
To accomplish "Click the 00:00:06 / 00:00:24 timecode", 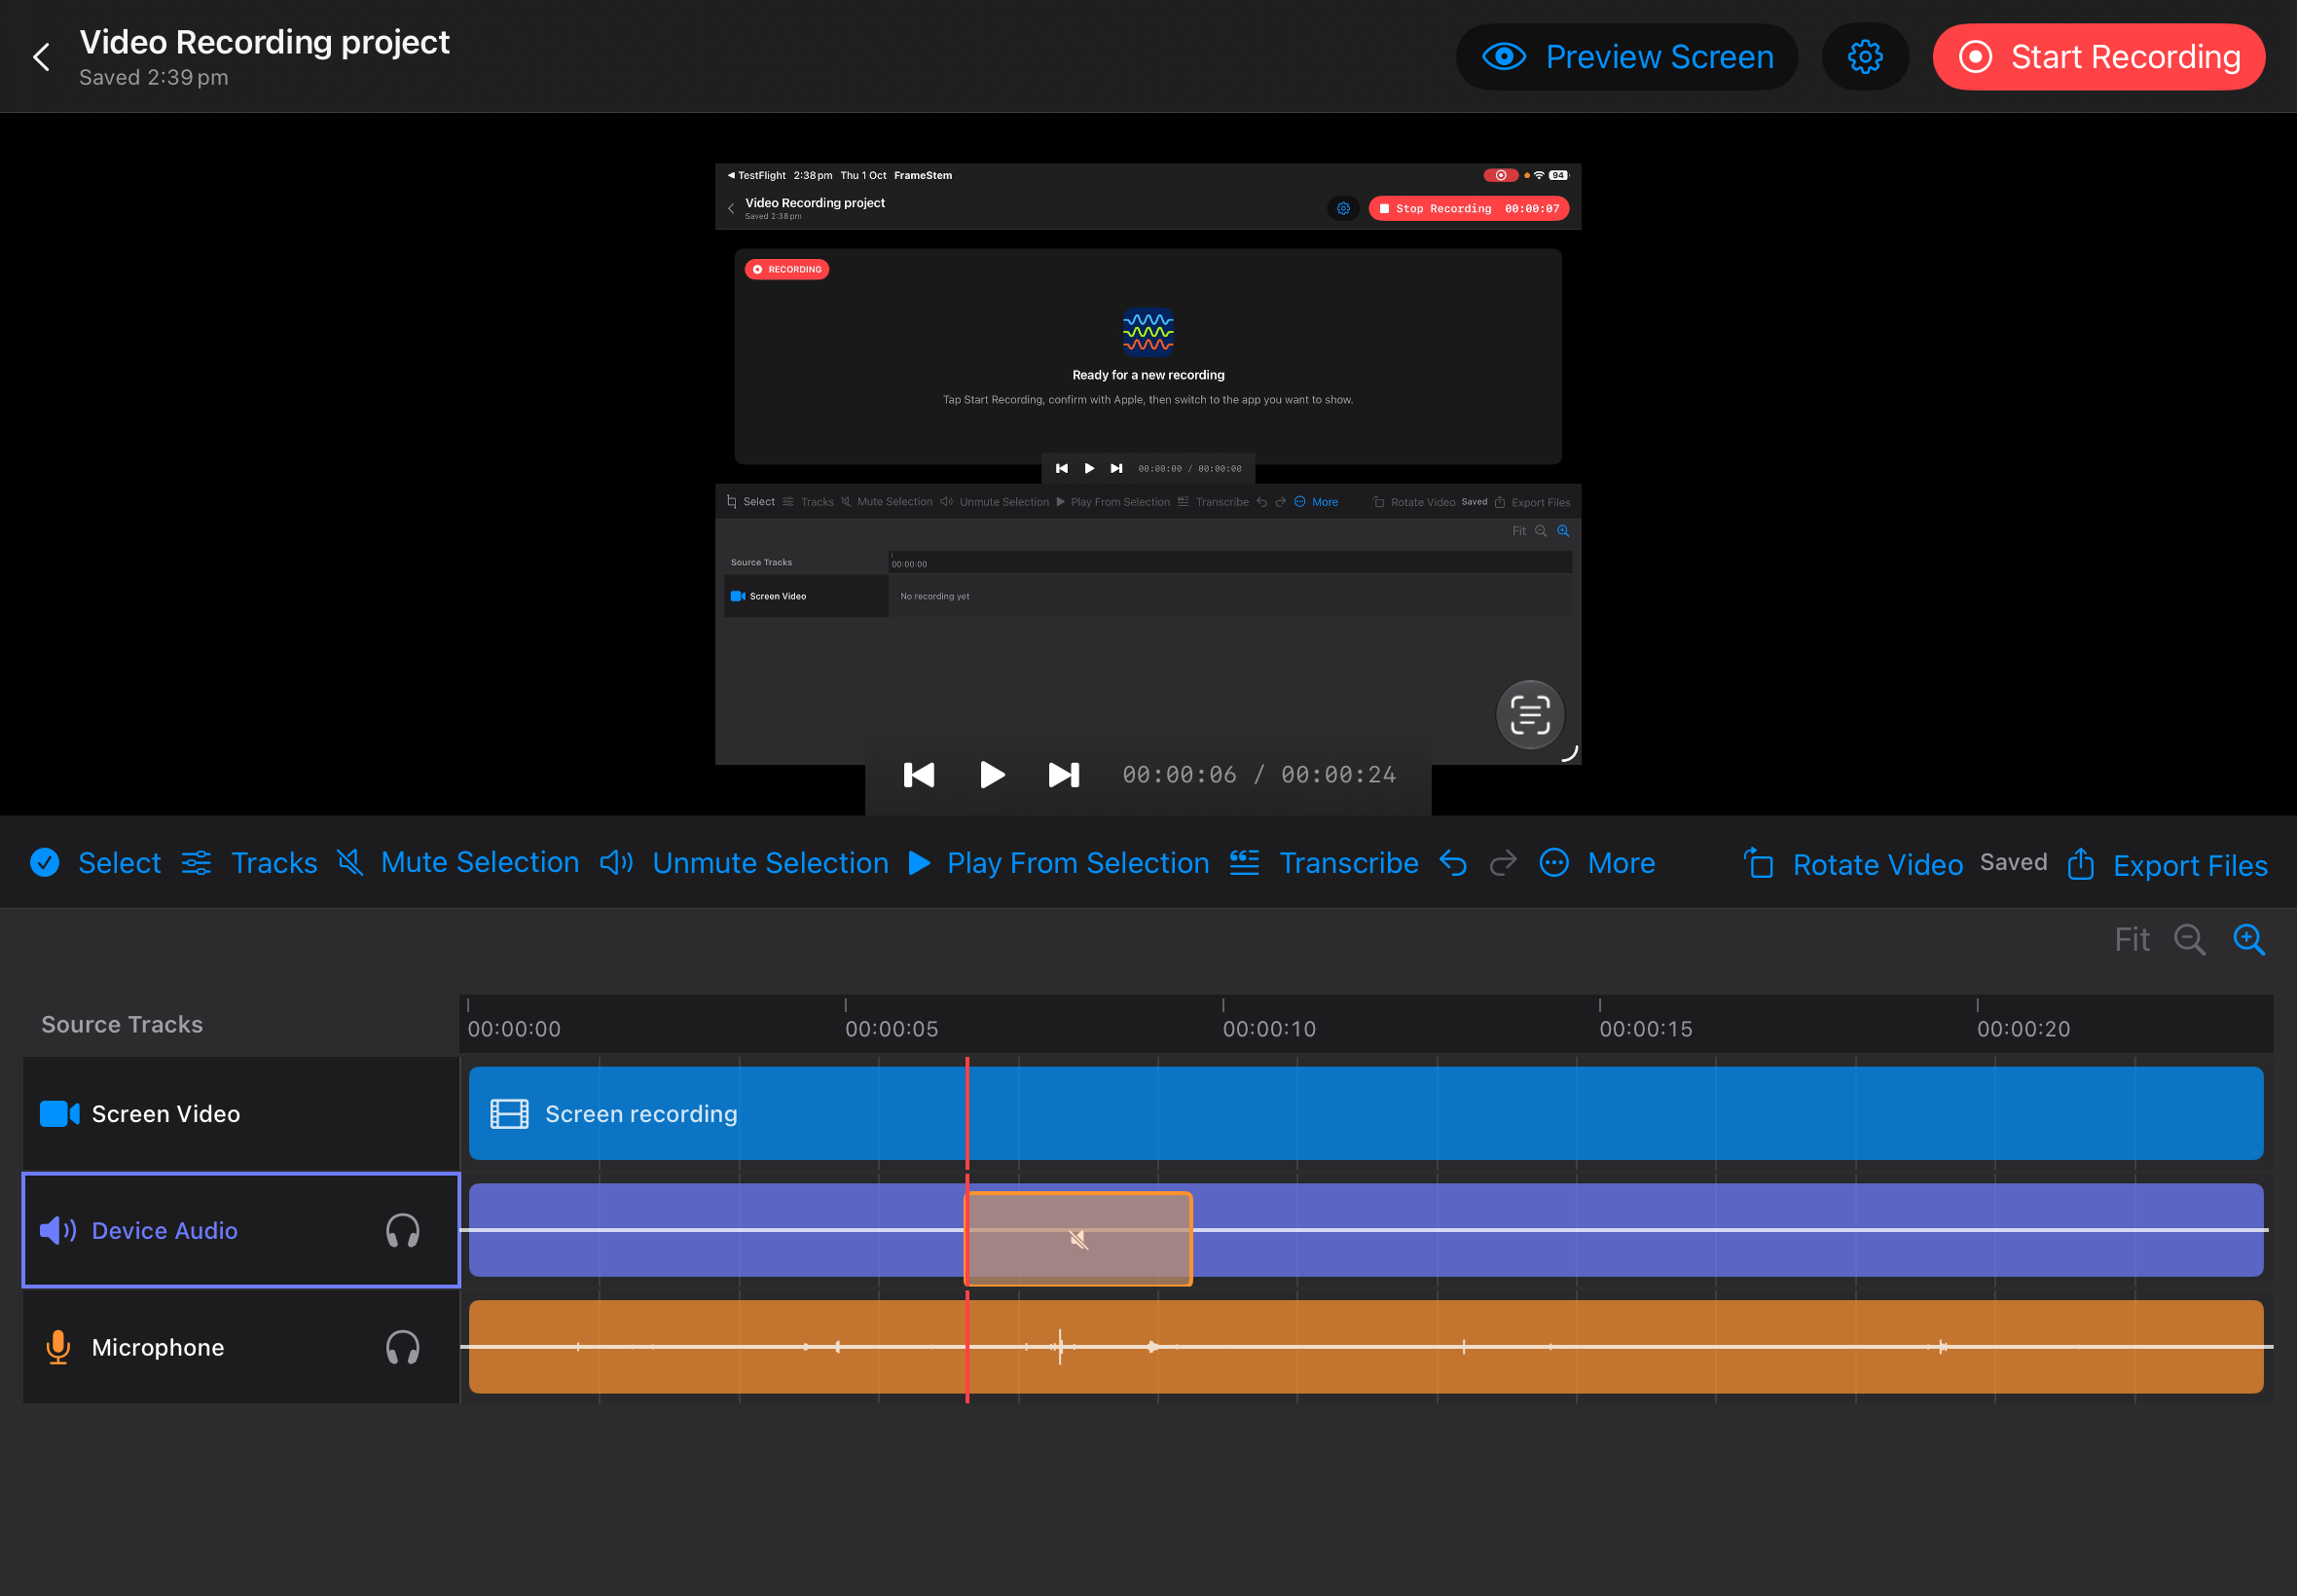I will coord(1258,775).
